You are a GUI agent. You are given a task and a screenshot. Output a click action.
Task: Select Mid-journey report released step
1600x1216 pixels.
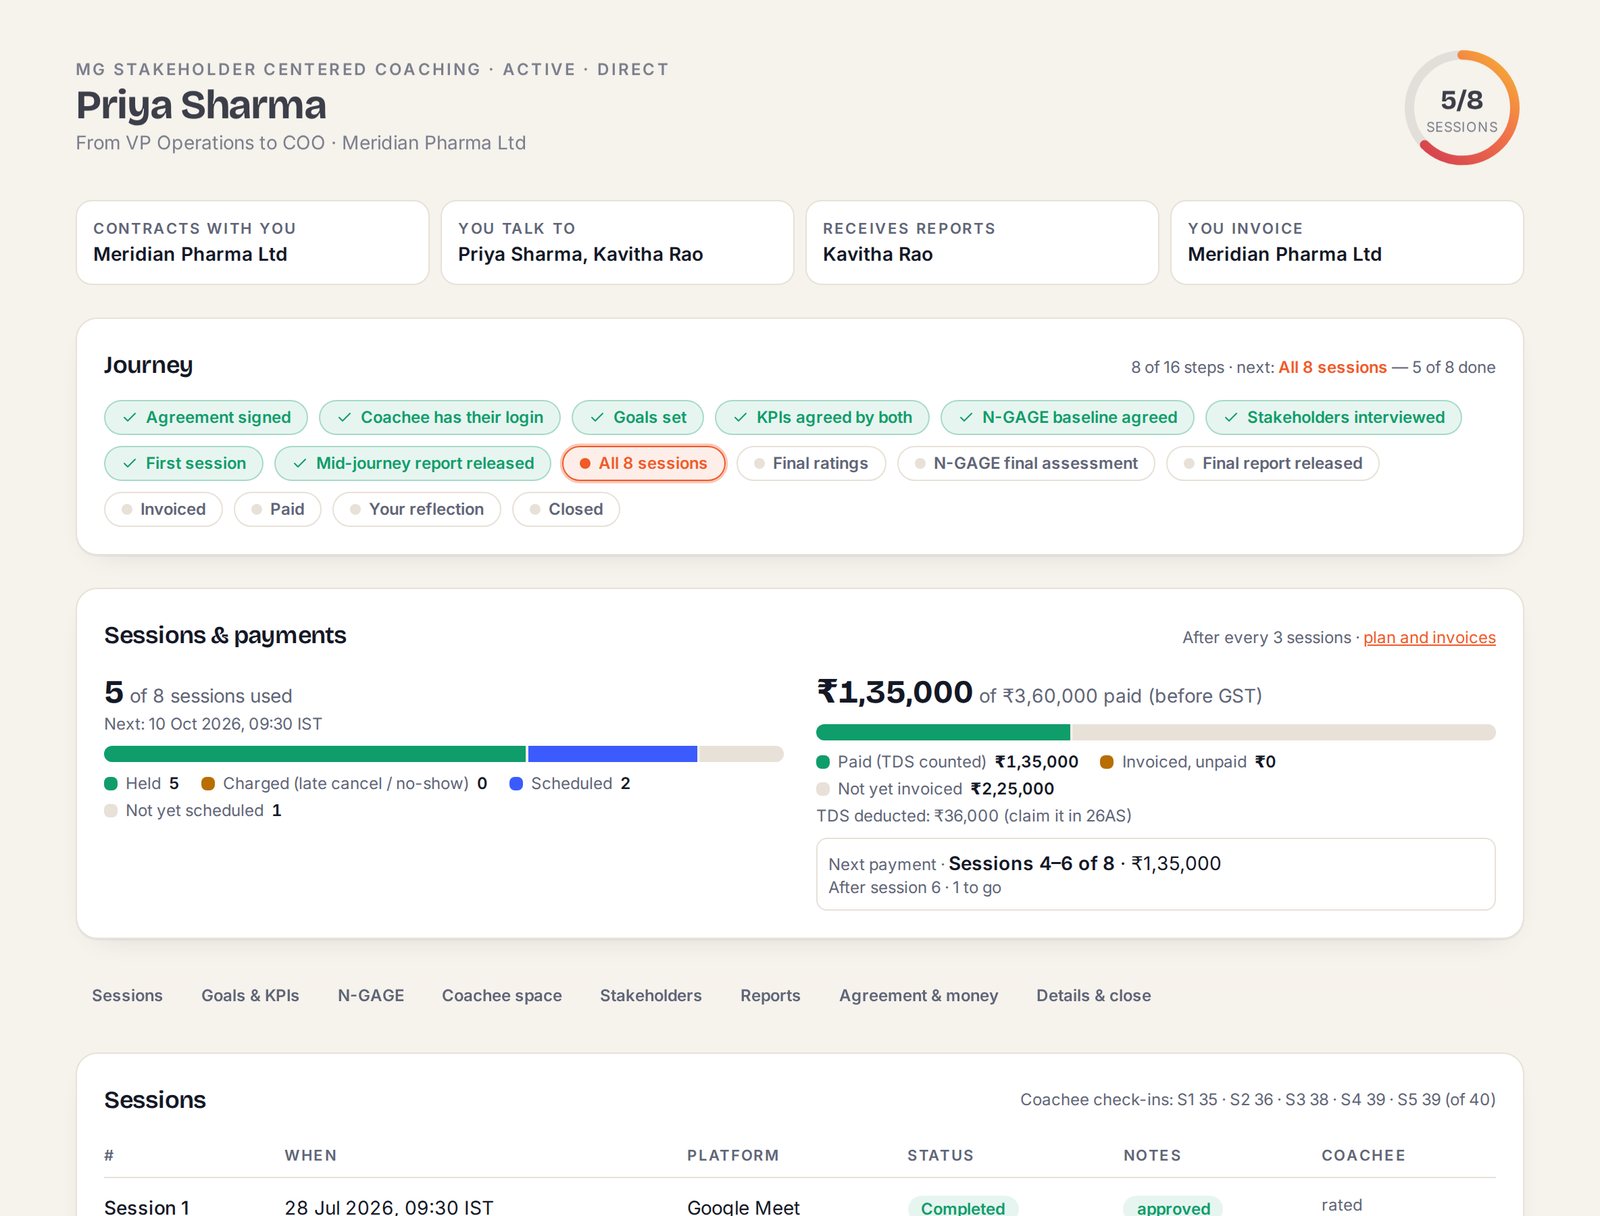coord(413,463)
